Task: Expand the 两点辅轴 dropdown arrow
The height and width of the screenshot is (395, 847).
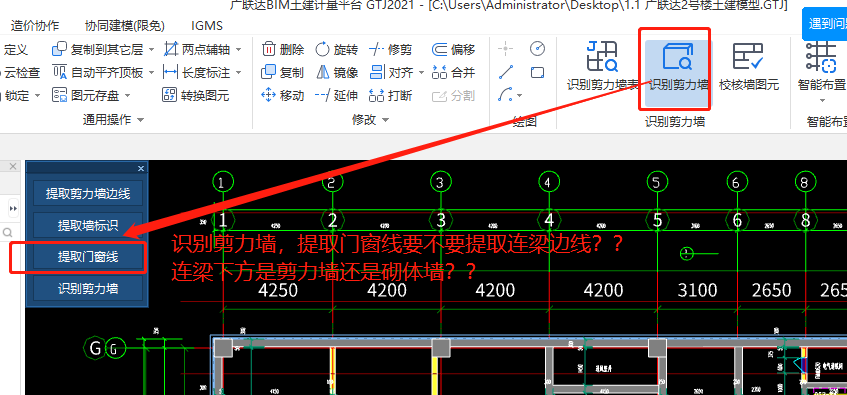Action: click(238, 50)
